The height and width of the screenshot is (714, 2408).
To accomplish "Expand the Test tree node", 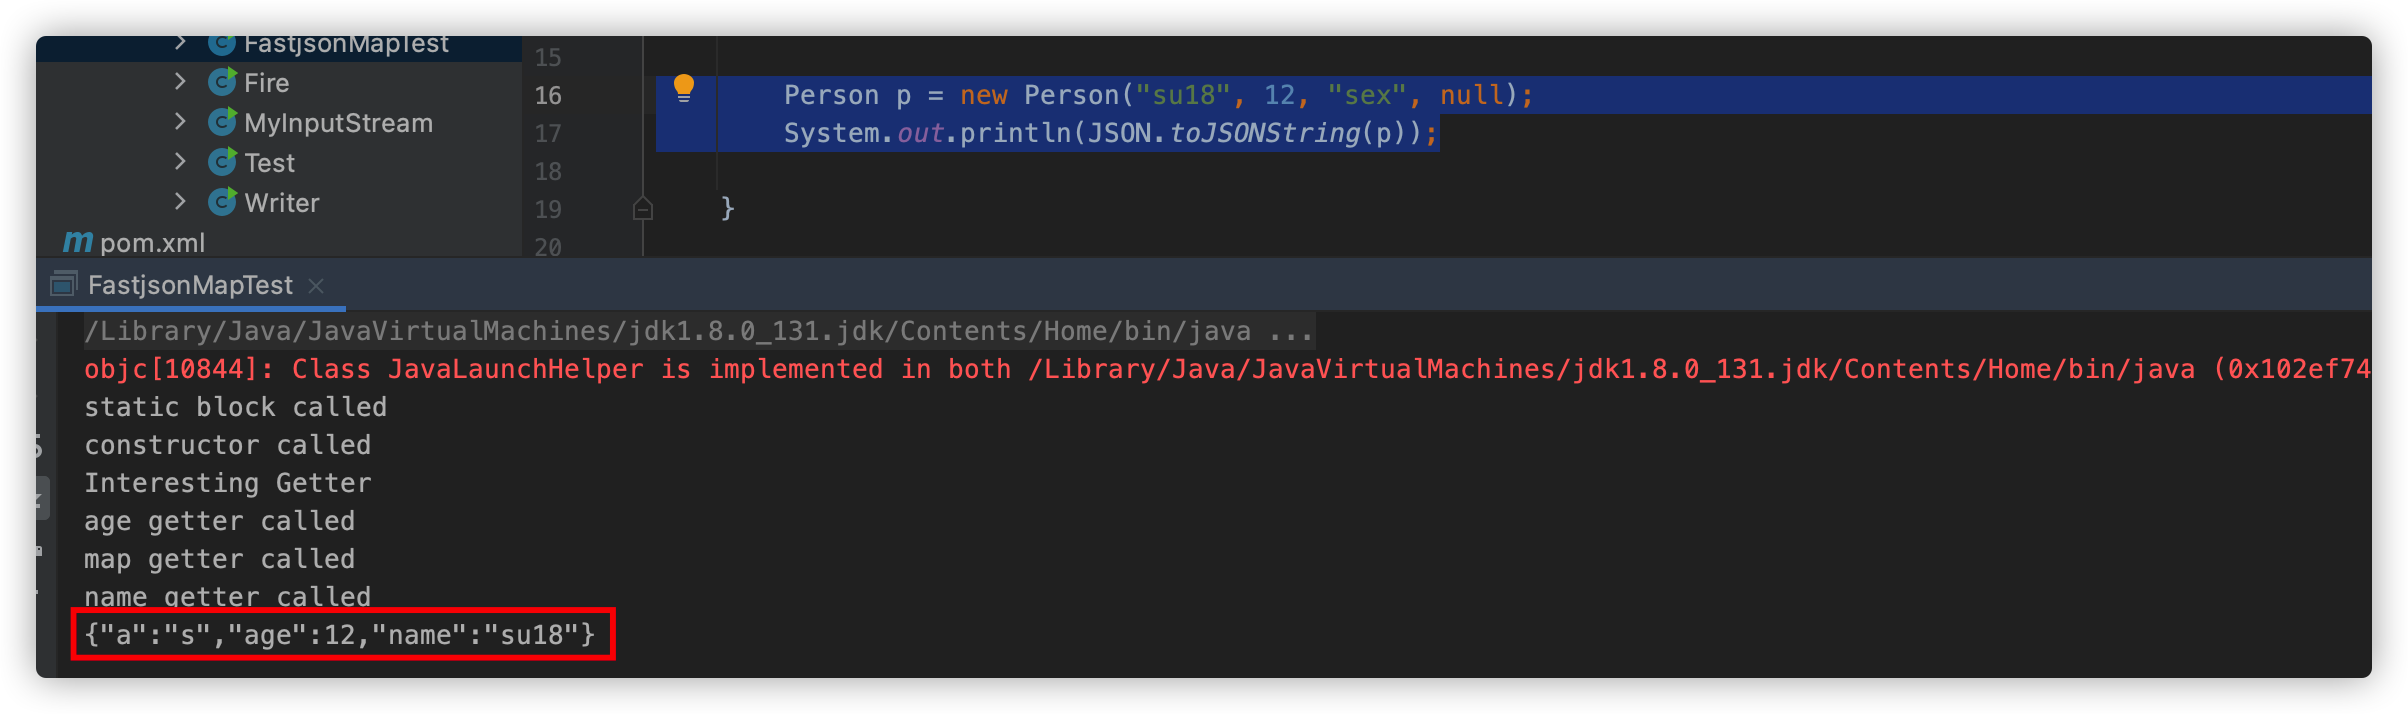I will tap(180, 162).
